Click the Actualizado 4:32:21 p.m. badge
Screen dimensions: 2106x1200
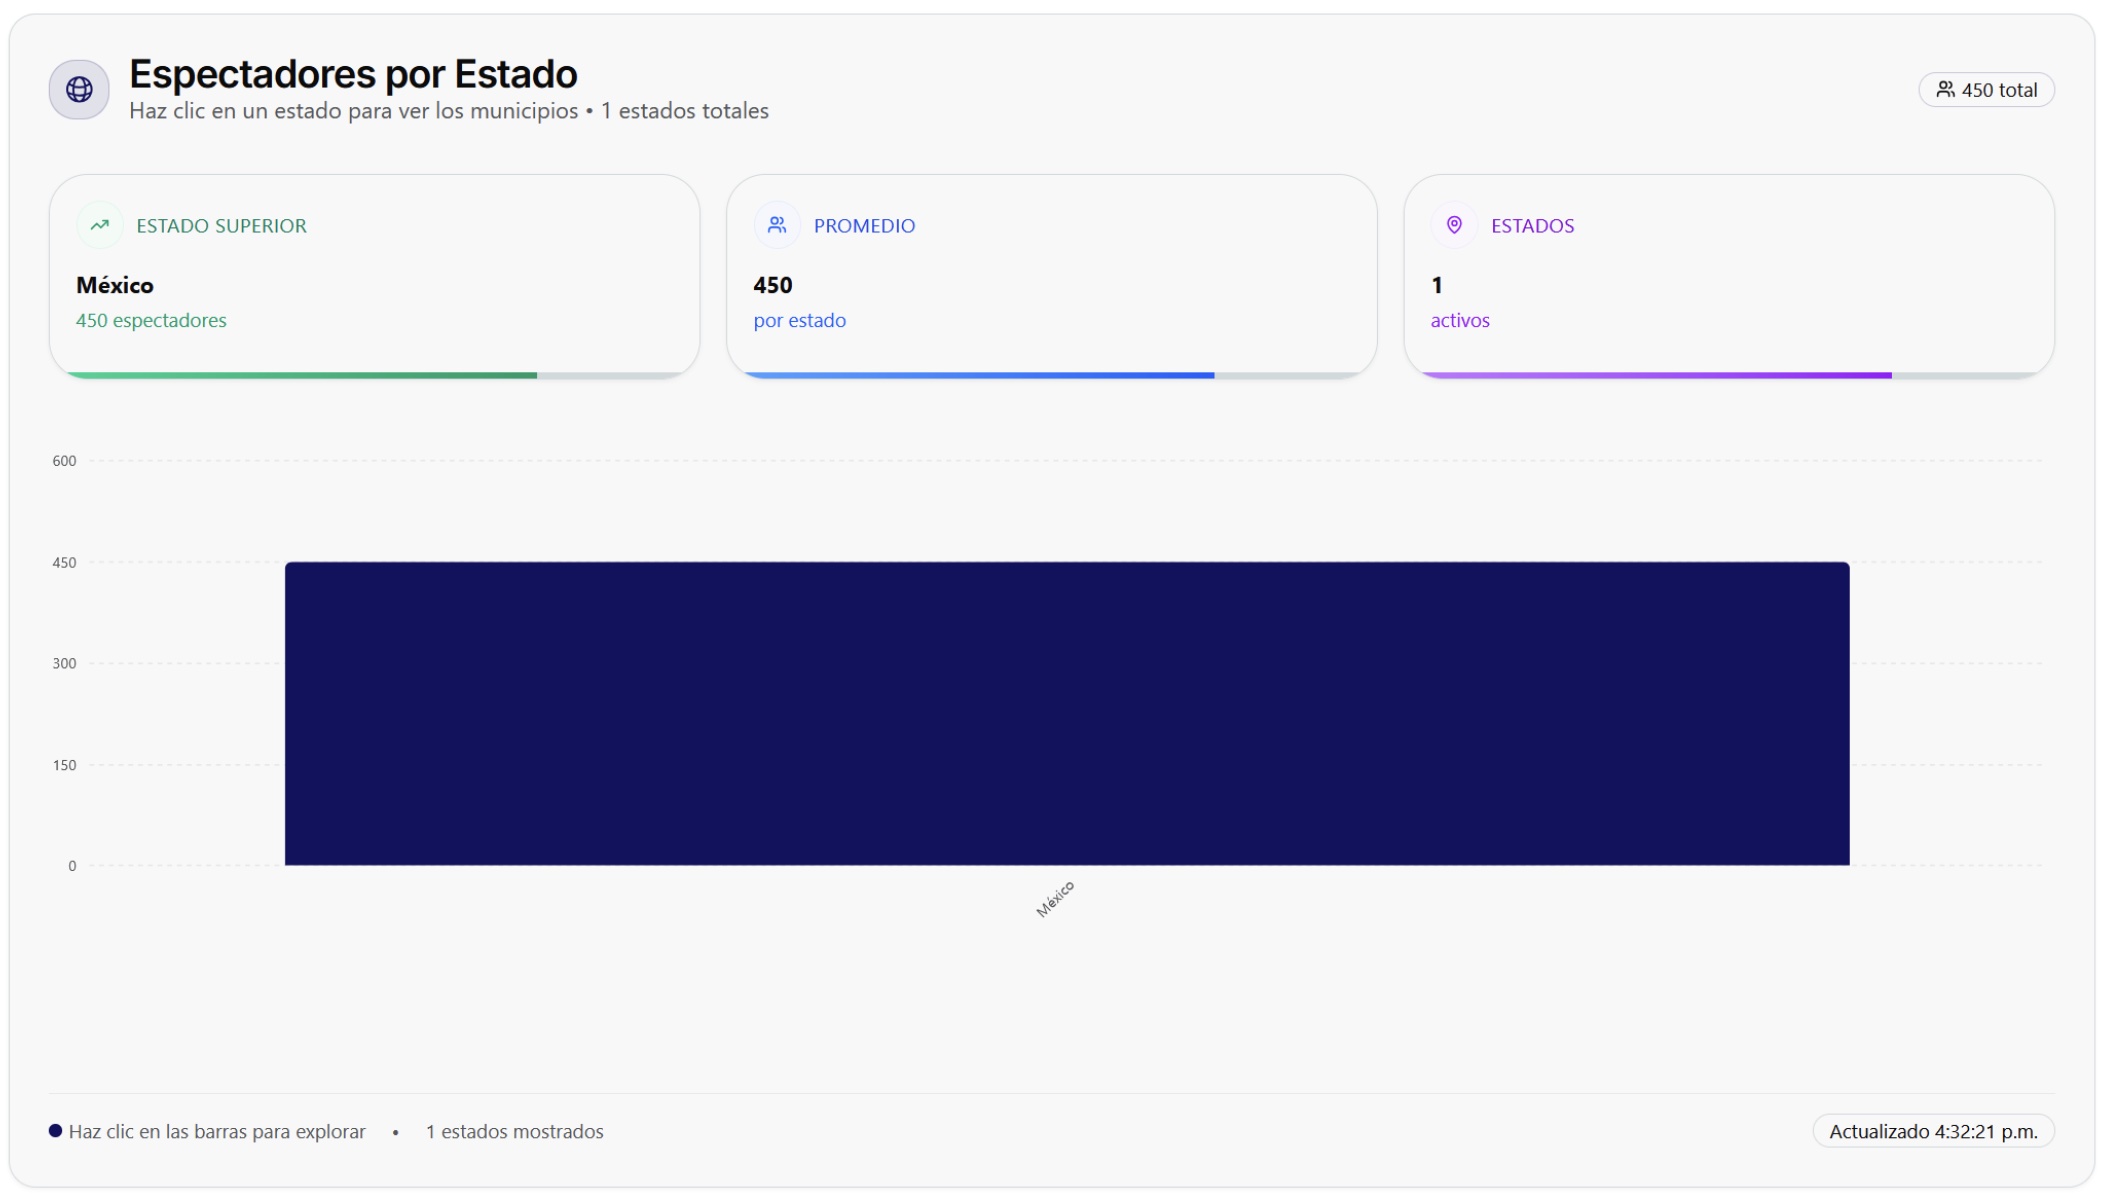coord(1932,1131)
